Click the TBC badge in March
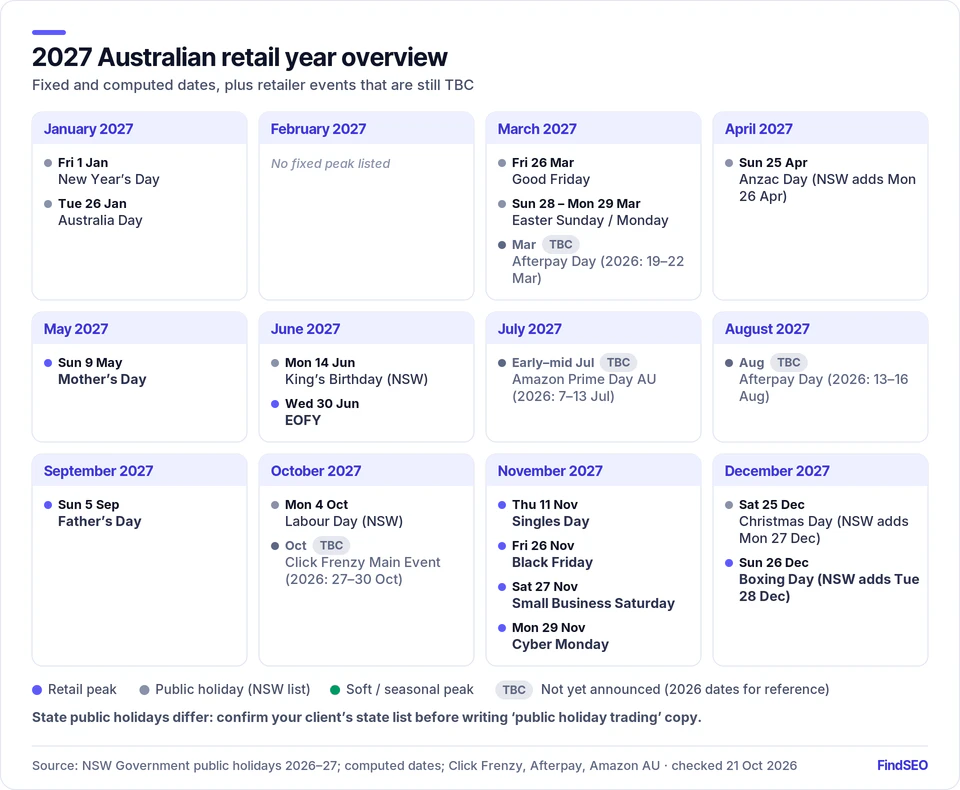 [x=561, y=244]
